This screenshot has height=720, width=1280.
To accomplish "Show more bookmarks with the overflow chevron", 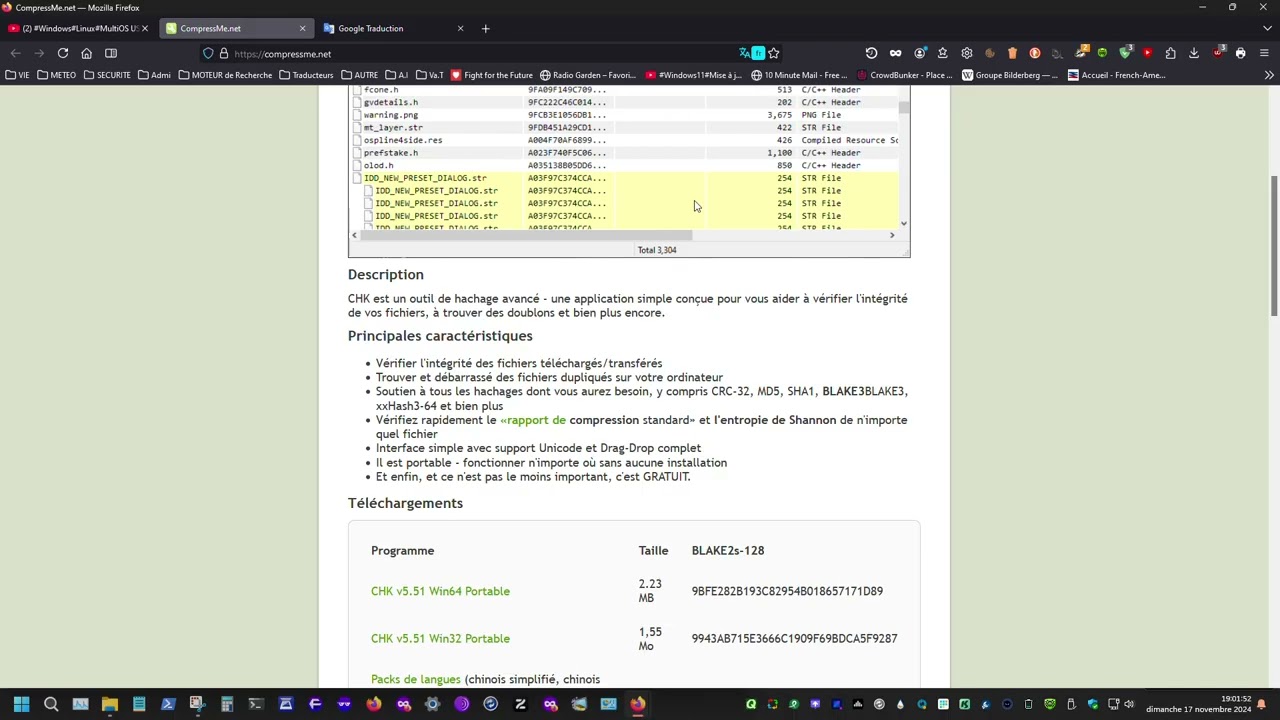I will pyautogui.click(x=1269, y=75).
